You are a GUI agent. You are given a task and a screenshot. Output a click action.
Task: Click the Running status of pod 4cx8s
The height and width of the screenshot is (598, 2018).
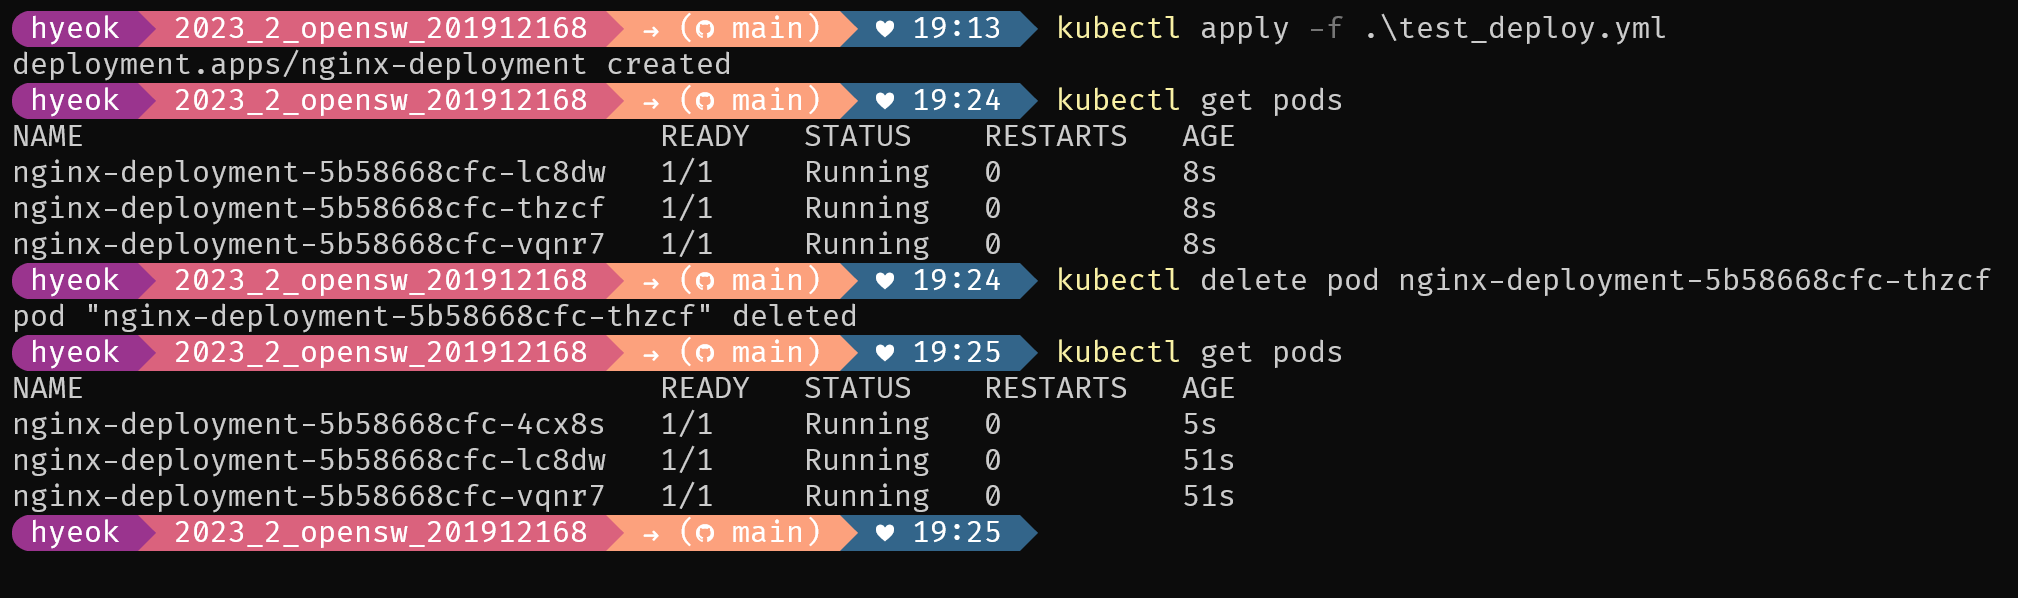point(867,424)
